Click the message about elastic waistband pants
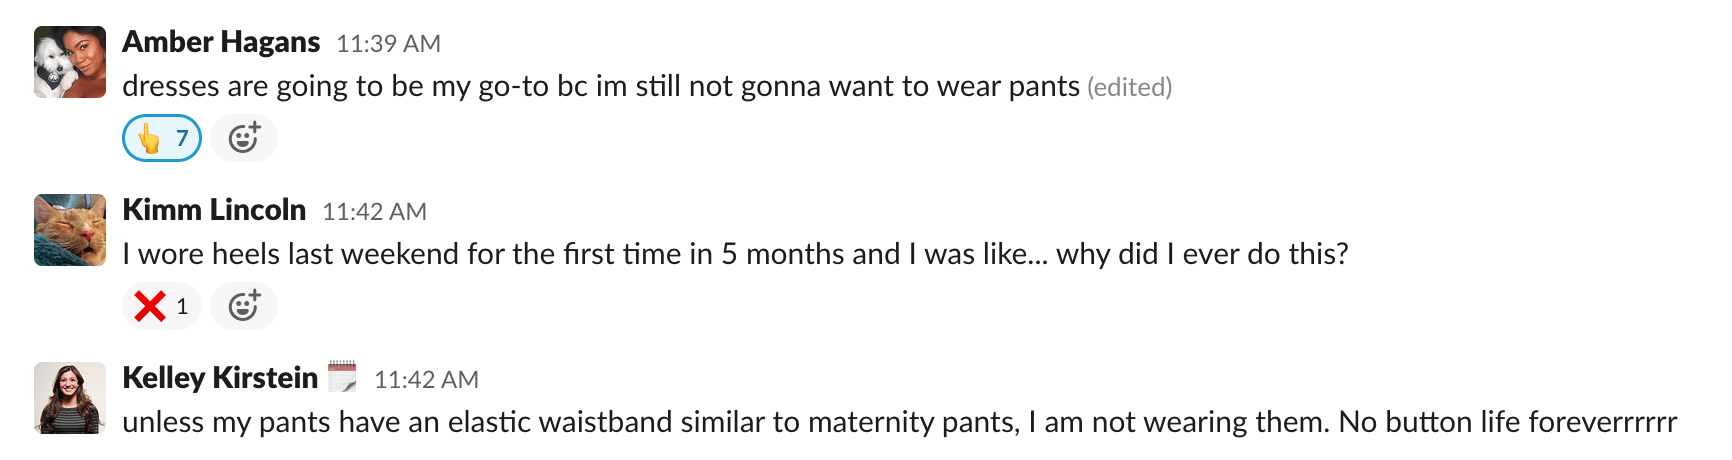The height and width of the screenshot is (460, 1732). pos(898,423)
